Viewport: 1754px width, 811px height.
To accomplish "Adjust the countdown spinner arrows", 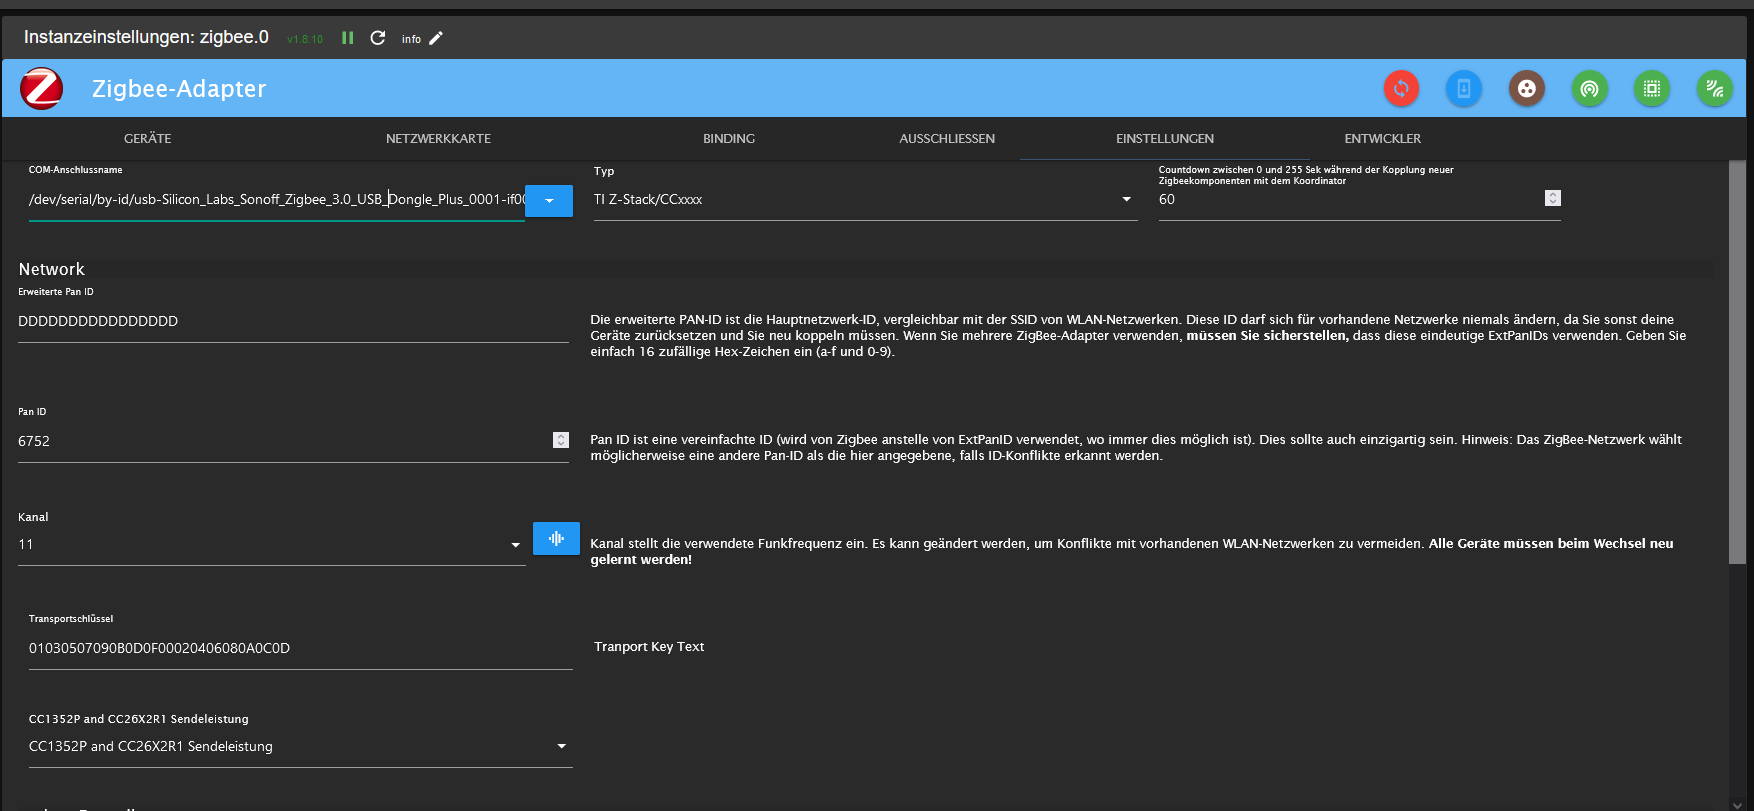I will coord(1553,198).
